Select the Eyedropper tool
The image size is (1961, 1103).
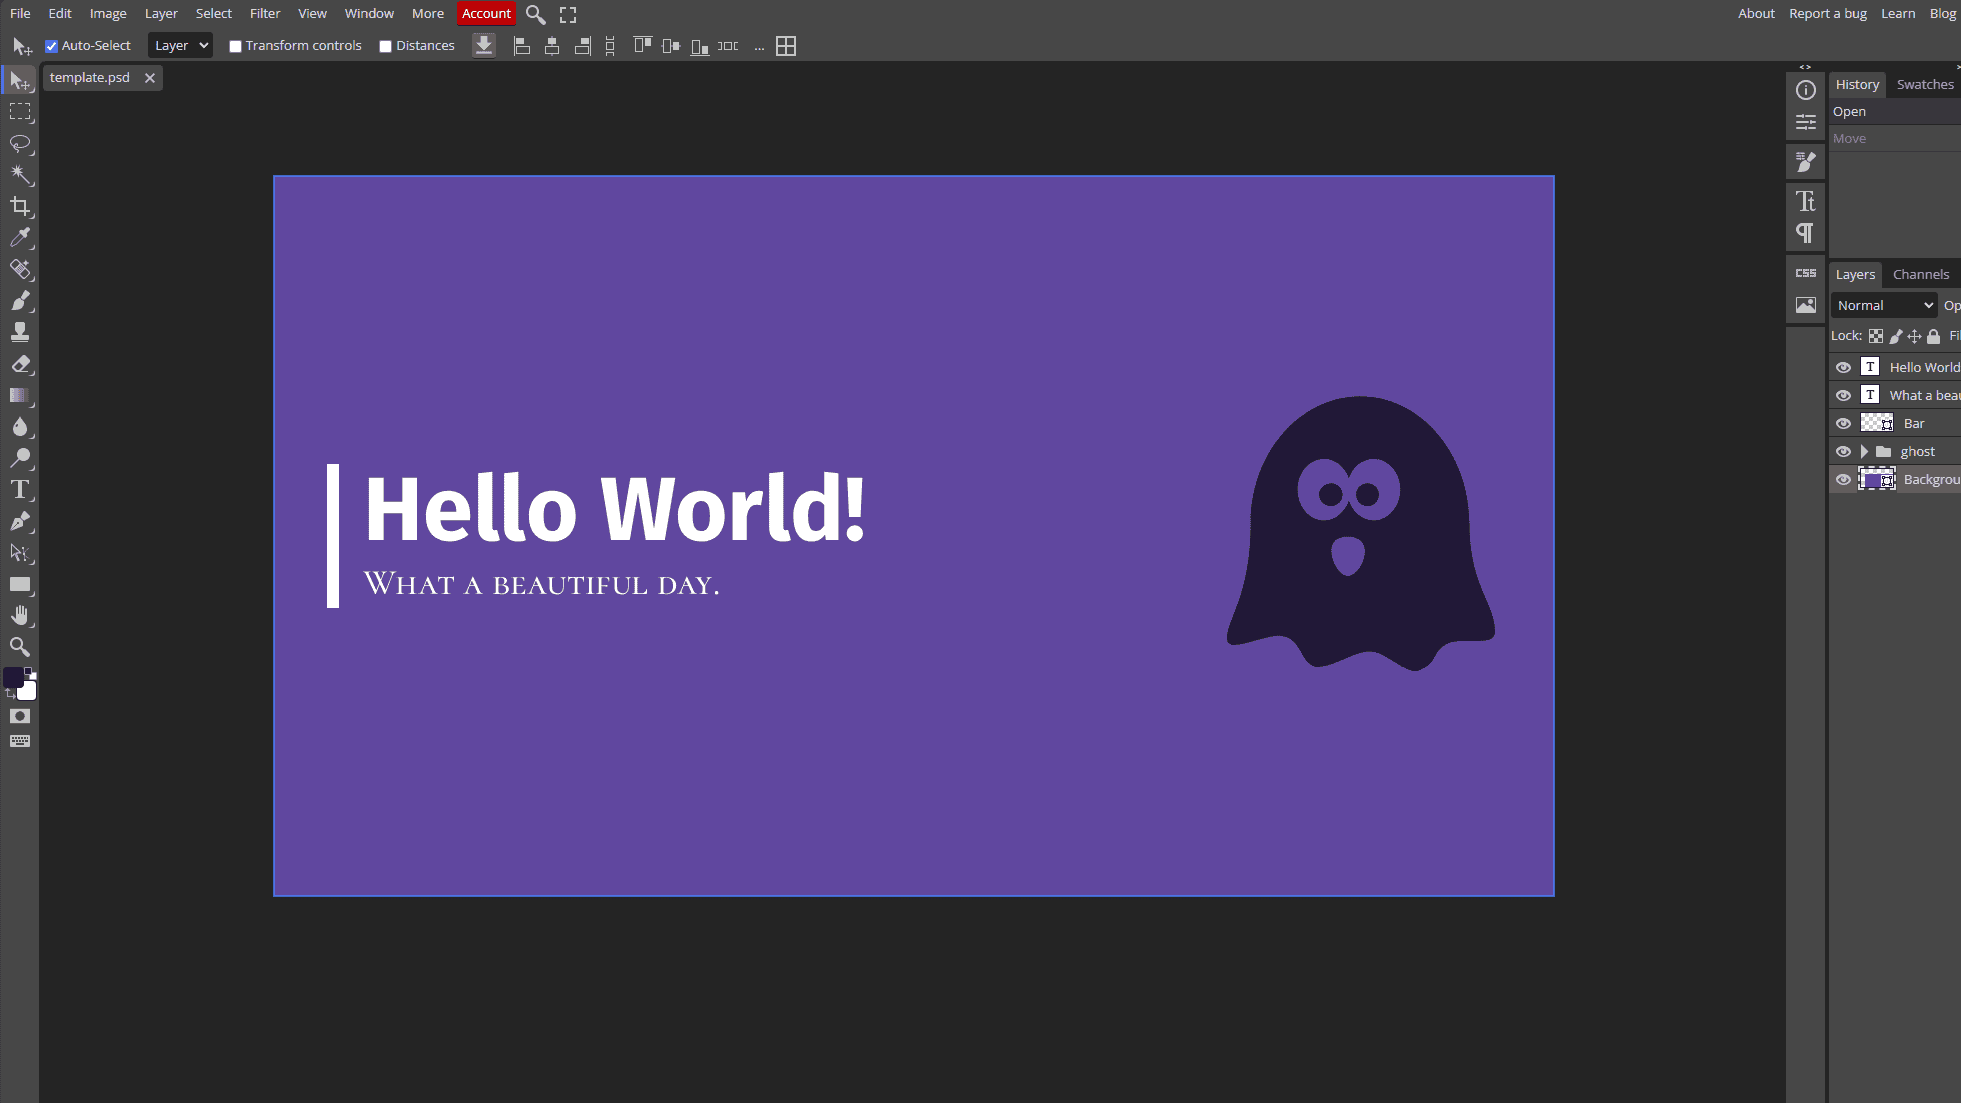tap(20, 238)
